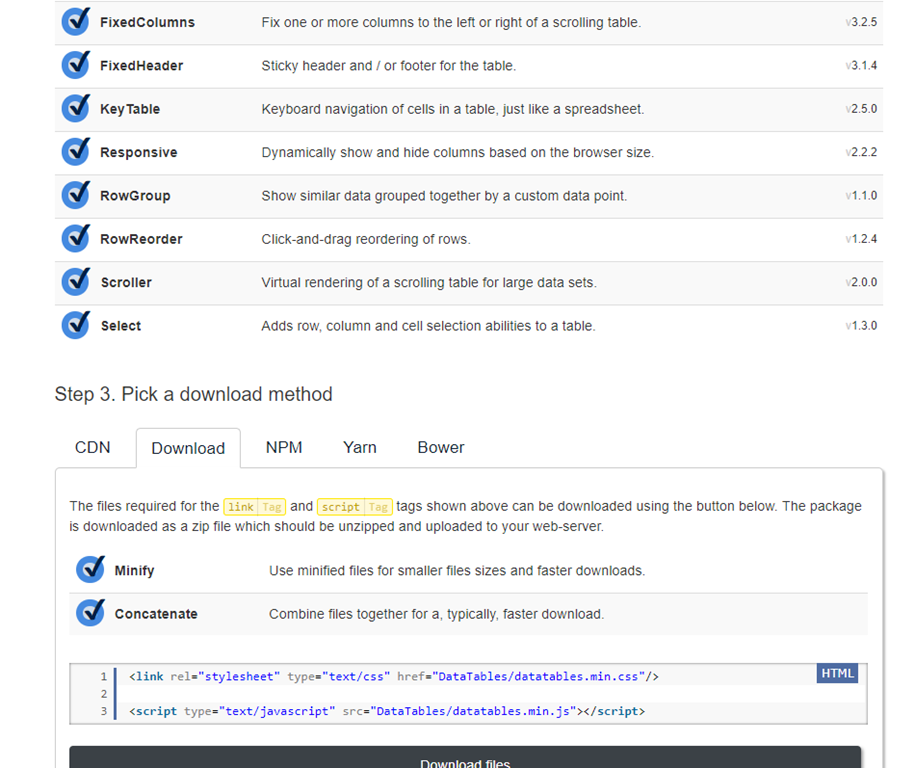Screen dimensions: 915x768
Task: Select the Download tab
Action: pyautogui.click(x=188, y=448)
